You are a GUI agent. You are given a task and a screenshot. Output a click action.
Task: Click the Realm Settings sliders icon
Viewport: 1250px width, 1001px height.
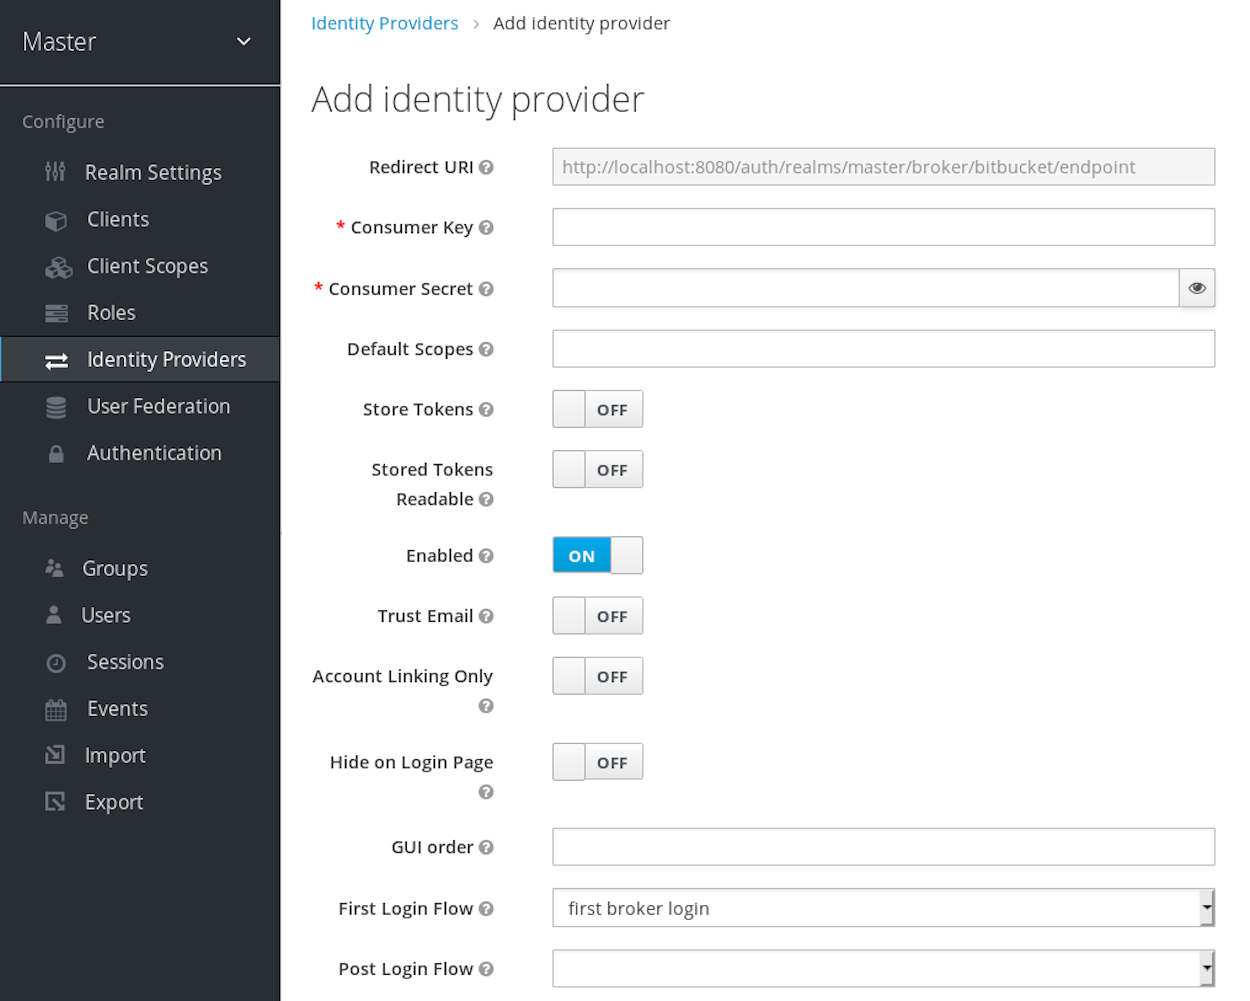[56, 172]
